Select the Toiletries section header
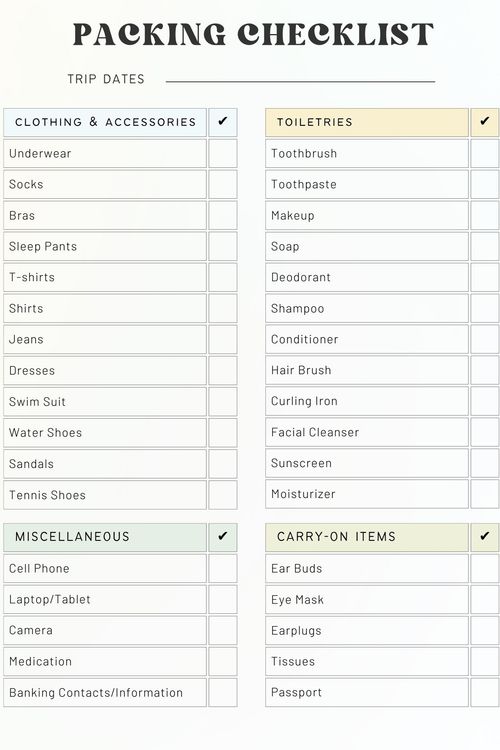Image resolution: width=500 pixels, height=750 pixels. click(x=367, y=122)
